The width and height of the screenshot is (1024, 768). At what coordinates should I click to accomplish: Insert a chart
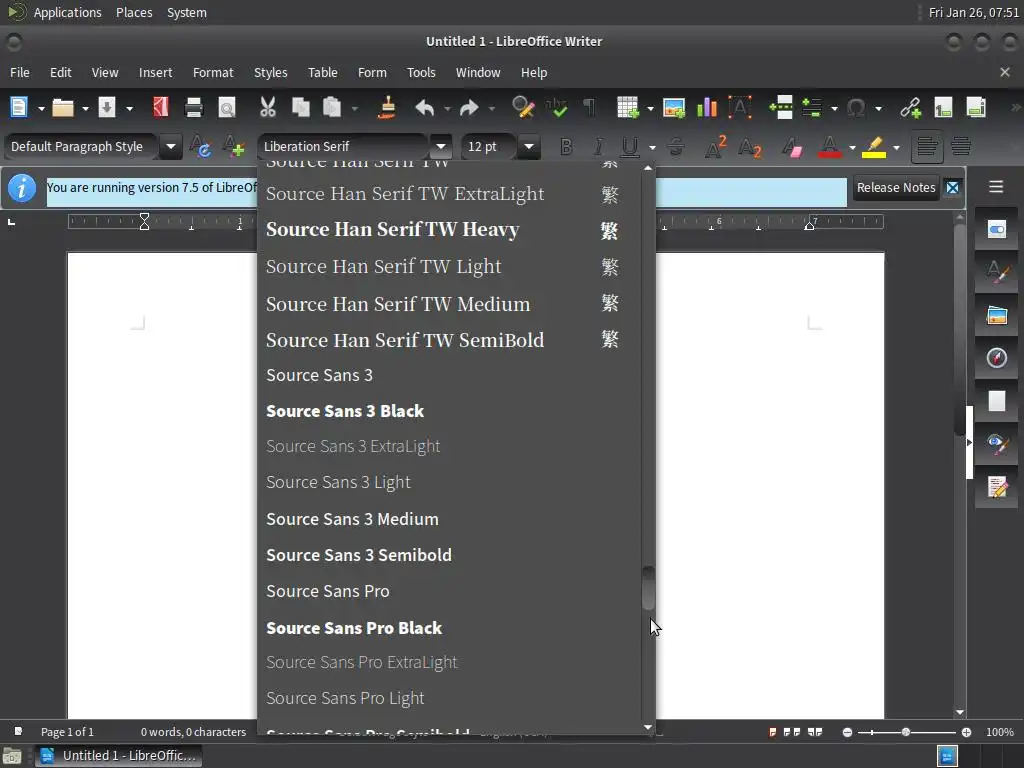tap(707, 107)
